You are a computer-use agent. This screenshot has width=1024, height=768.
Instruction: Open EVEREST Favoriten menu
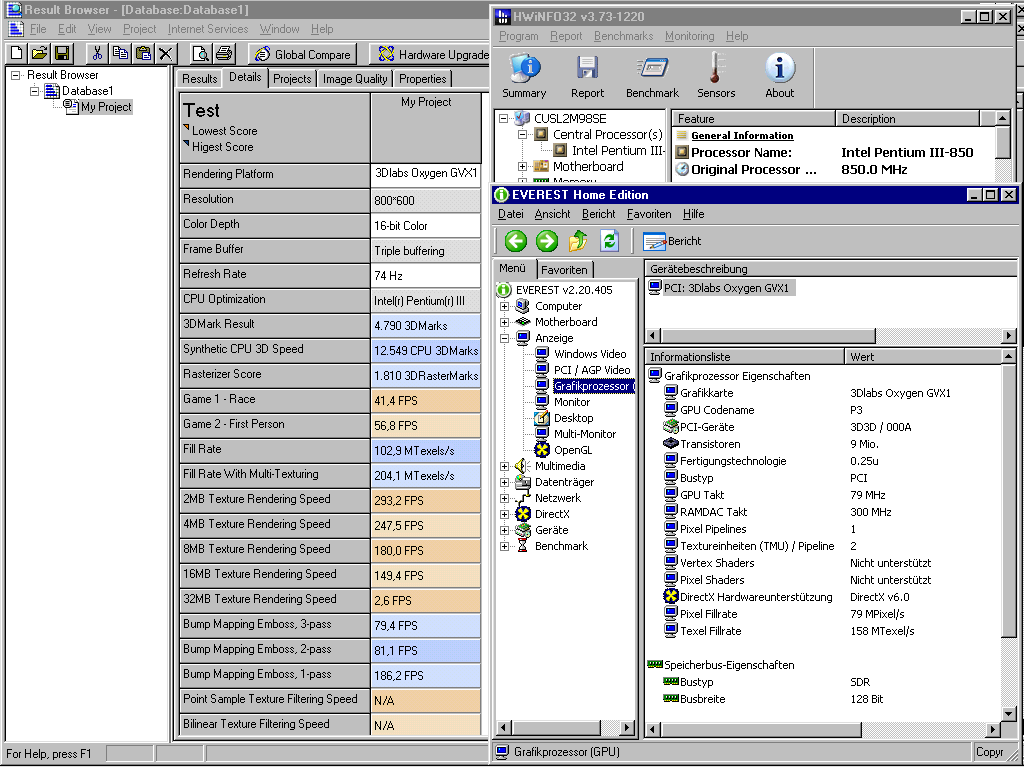click(x=648, y=214)
